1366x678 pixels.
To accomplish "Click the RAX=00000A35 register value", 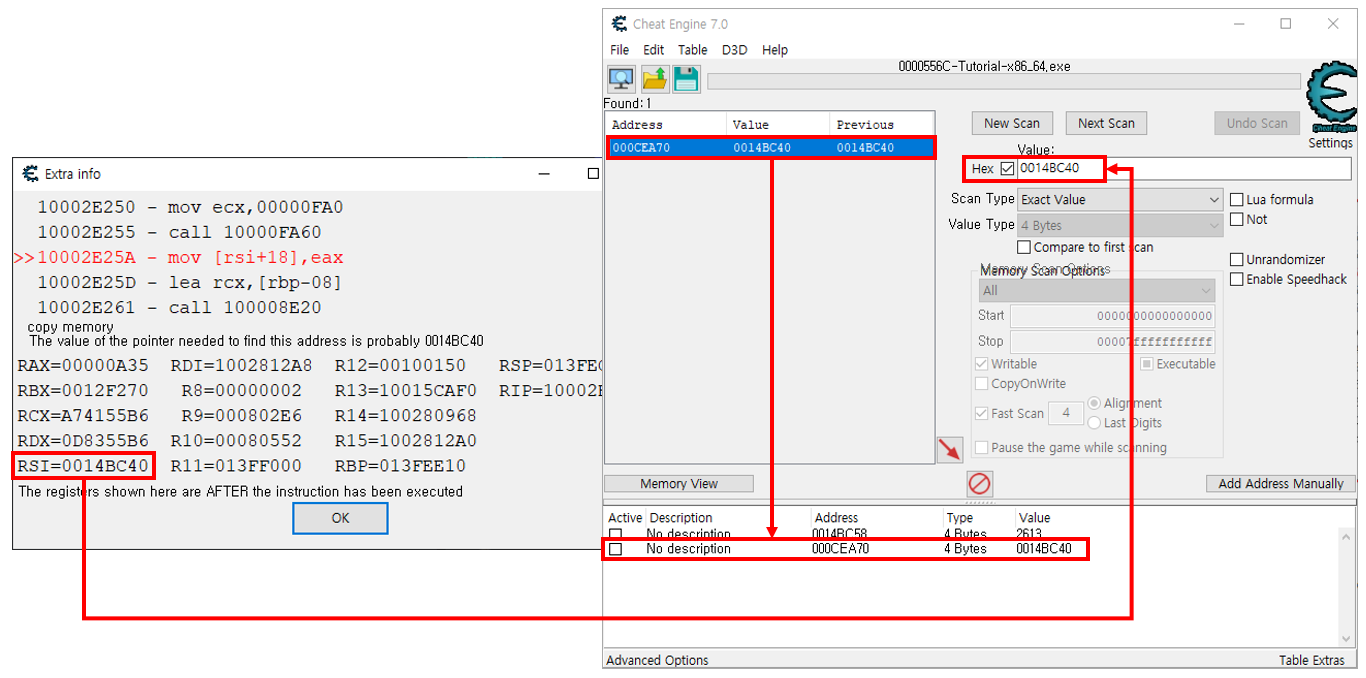I will click(83, 365).
